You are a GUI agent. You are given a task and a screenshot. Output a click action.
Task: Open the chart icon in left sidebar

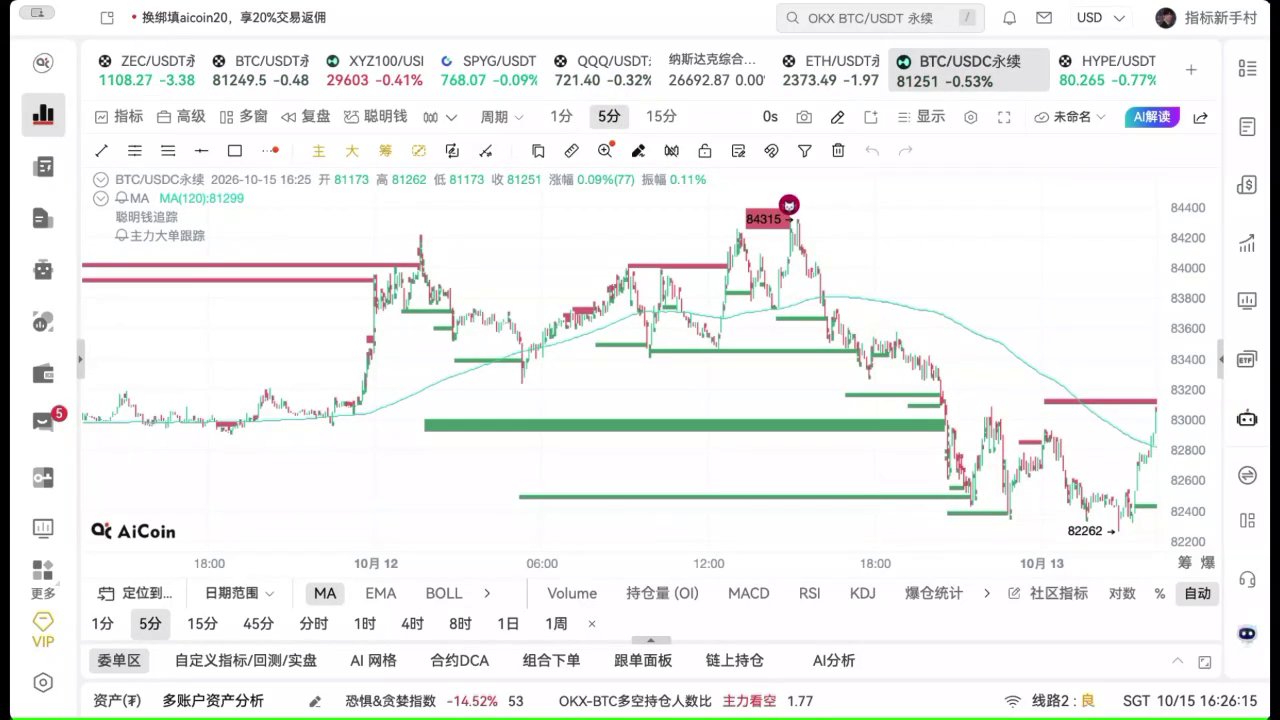(x=43, y=115)
